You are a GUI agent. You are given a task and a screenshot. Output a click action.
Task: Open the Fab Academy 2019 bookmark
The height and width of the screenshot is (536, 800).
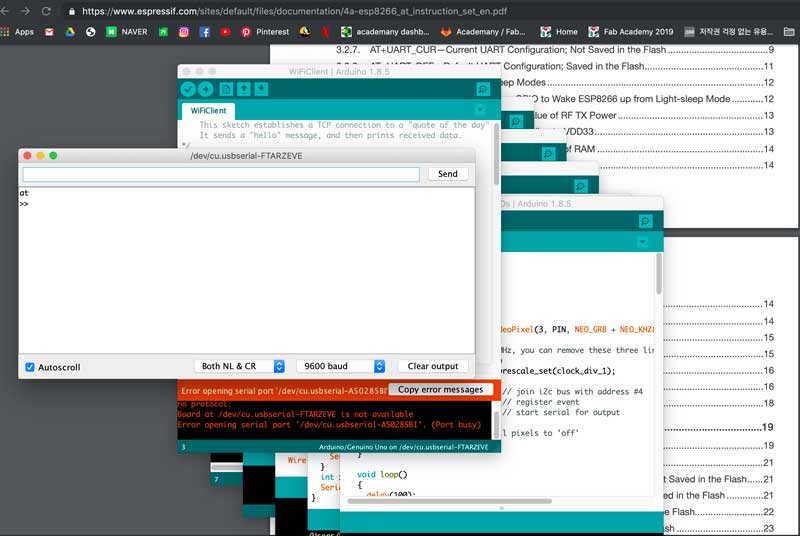(631, 32)
